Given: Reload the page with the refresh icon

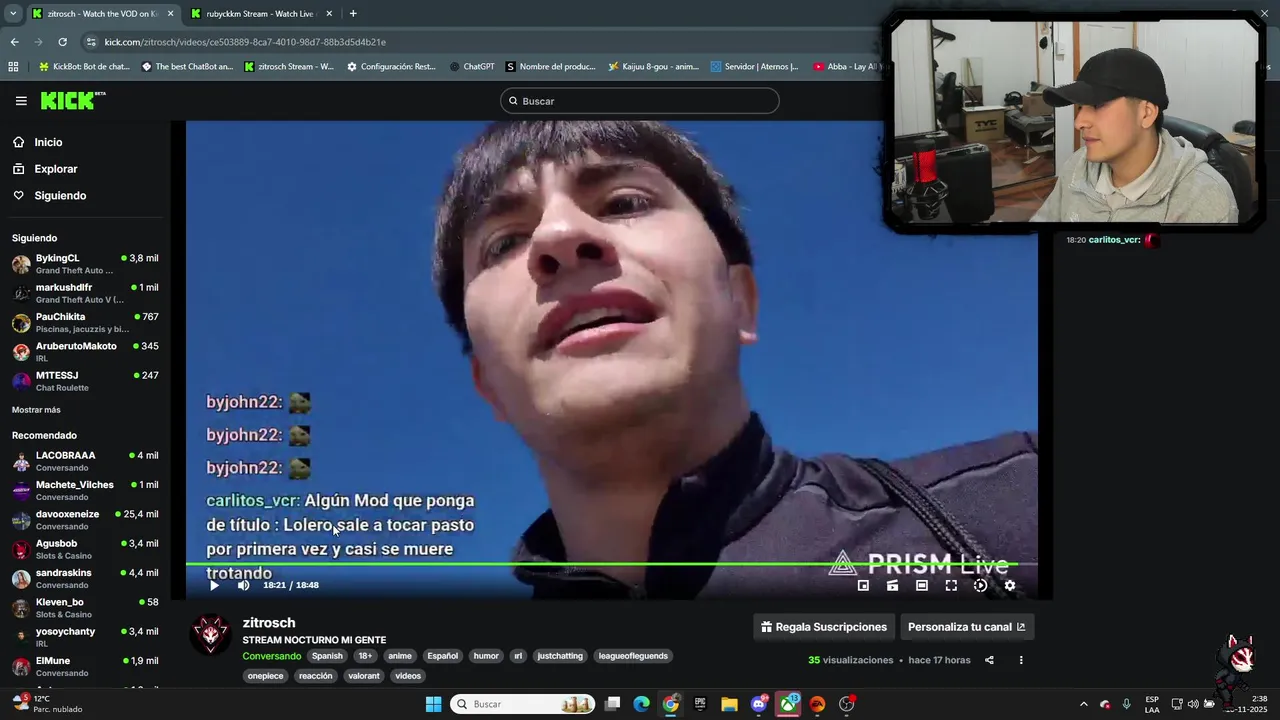Looking at the screenshot, I should click(62, 42).
